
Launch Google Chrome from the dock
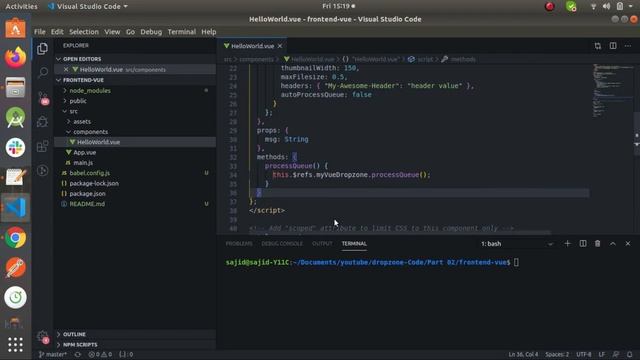click(15, 238)
